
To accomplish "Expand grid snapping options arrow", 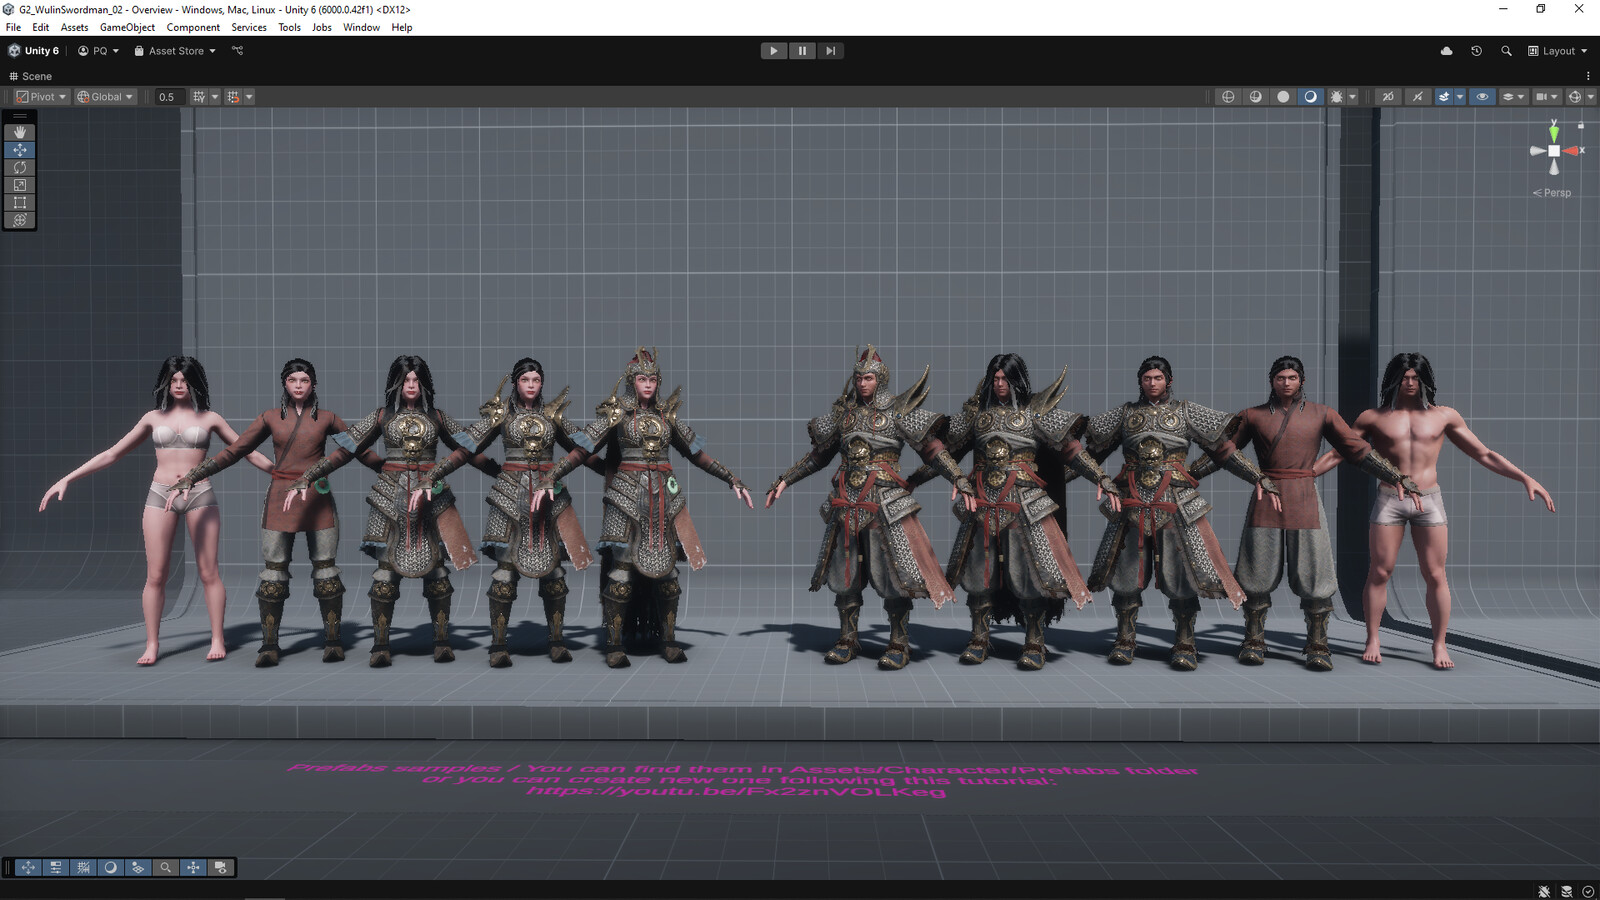I will coord(249,97).
